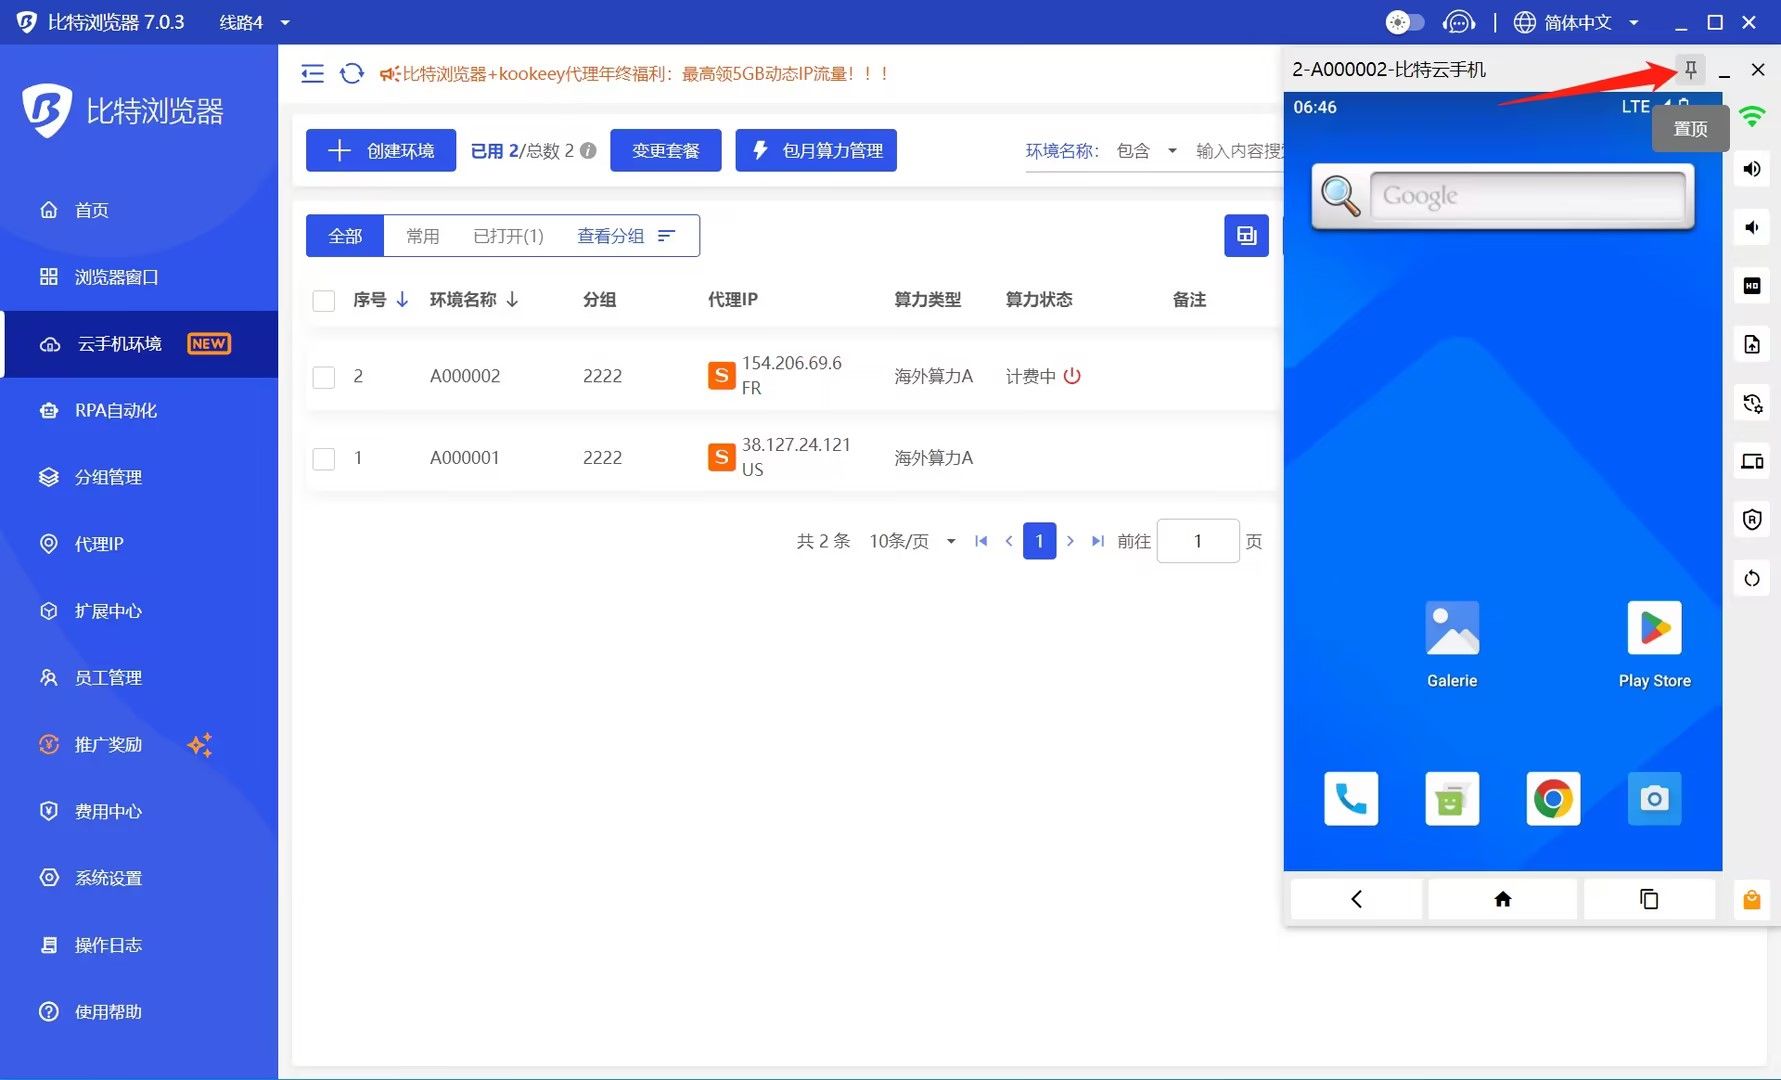The width and height of the screenshot is (1781, 1080).
Task: Pin the cloud phone window on top
Action: coord(1691,69)
